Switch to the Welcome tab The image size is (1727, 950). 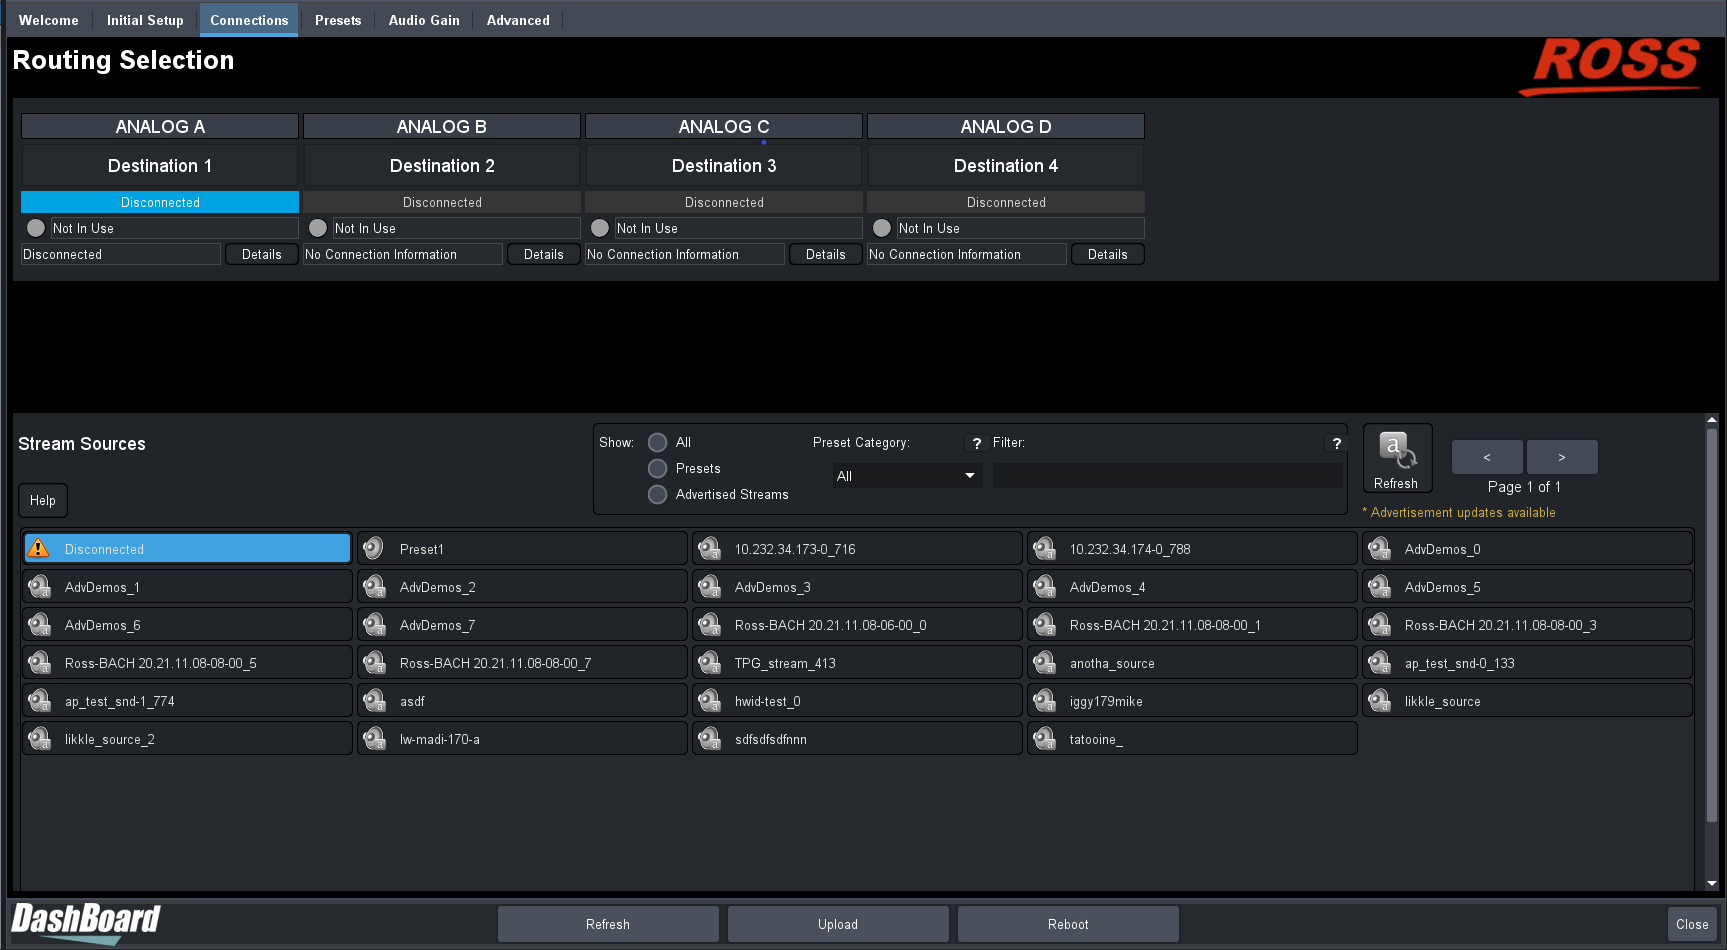[49, 20]
